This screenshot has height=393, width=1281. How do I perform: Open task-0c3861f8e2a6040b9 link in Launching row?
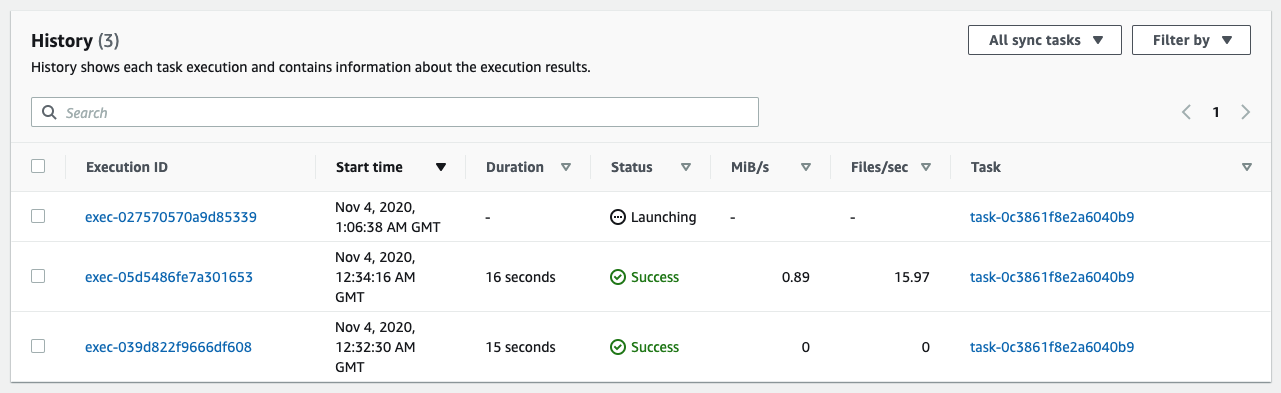pyautogui.click(x=1053, y=217)
